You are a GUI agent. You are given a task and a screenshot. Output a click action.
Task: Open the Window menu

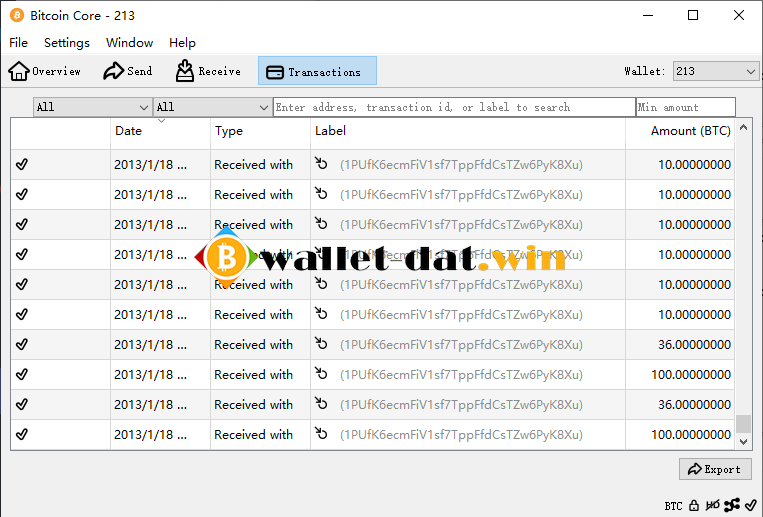pyautogui.click(x=129, y=43)
